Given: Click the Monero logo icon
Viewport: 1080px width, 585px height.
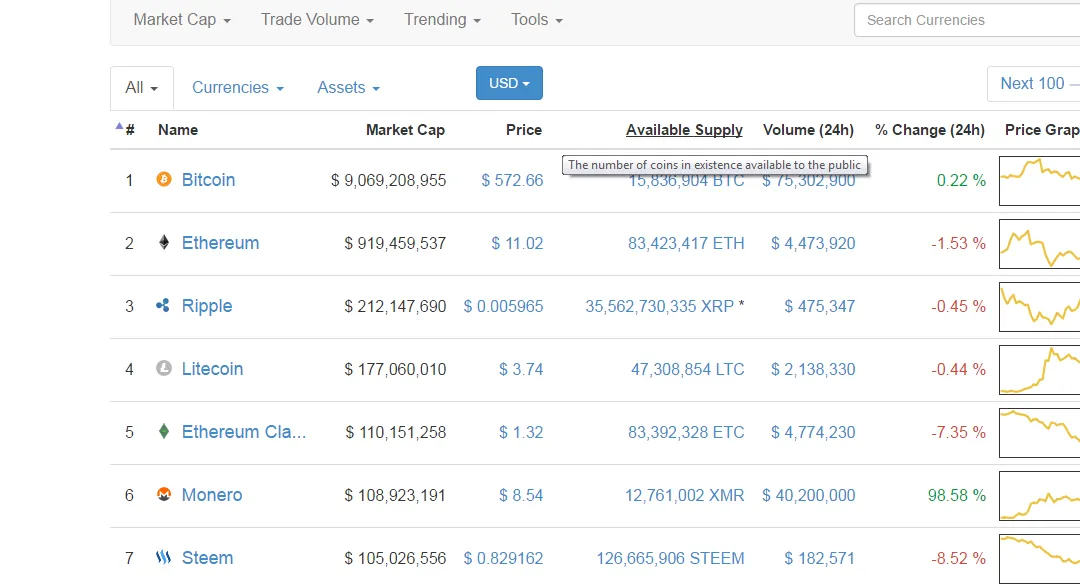Looking at the screenshot, I should coord(164,494).
